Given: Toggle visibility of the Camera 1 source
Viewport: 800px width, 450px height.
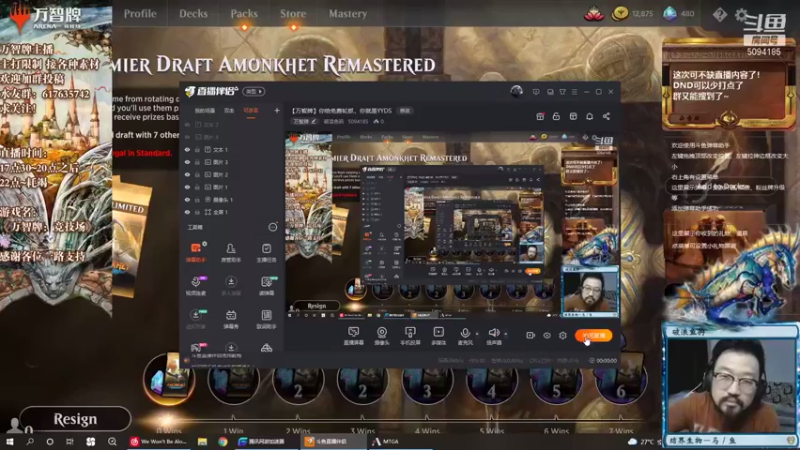Looking at the screenshot, I should (187, 199).
